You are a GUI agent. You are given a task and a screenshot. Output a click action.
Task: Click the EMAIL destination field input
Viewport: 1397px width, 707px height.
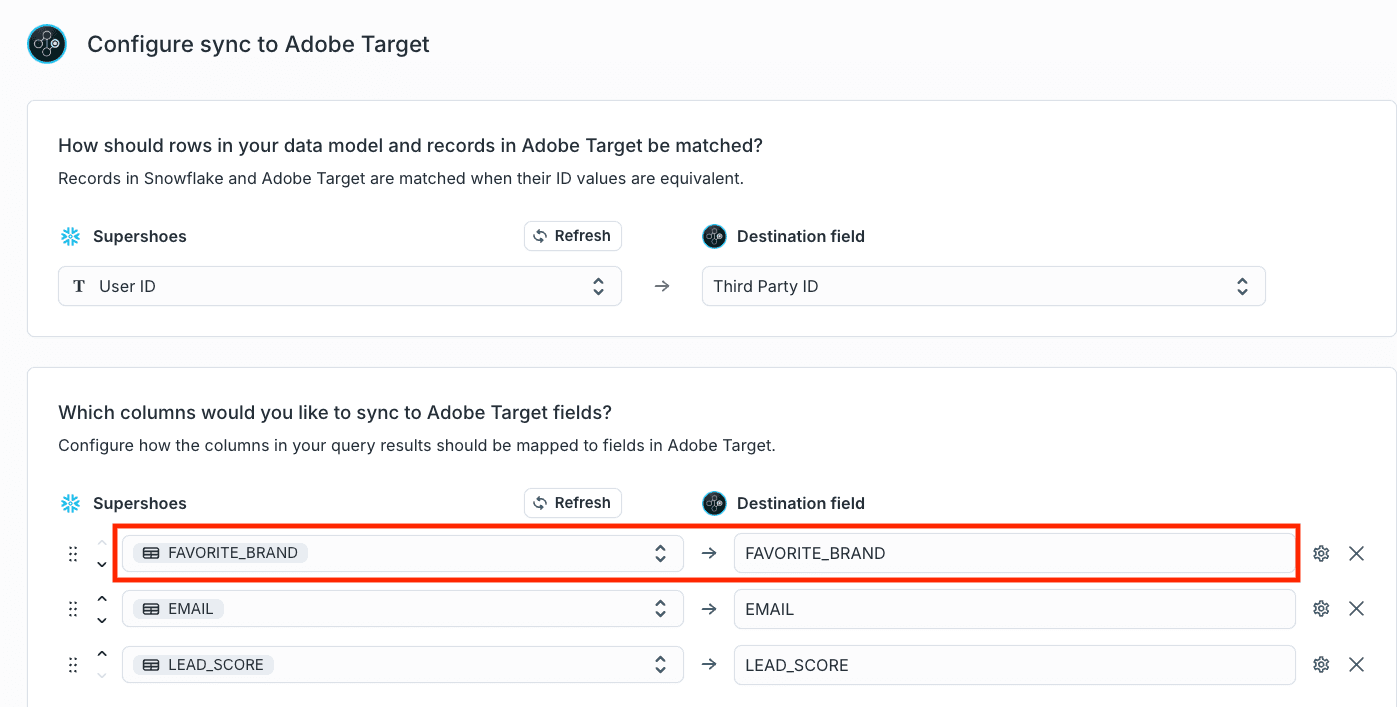click(1014, 608)
